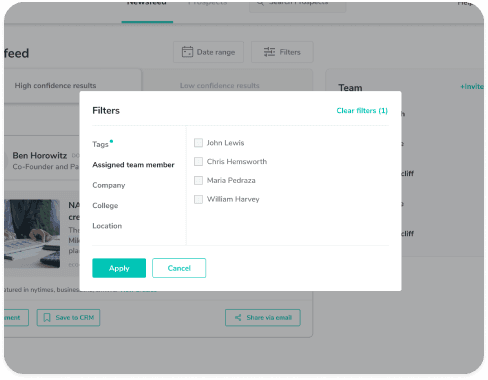Open the article thumbnail image
The image size is (488, 380).
[x=32, y=233]
